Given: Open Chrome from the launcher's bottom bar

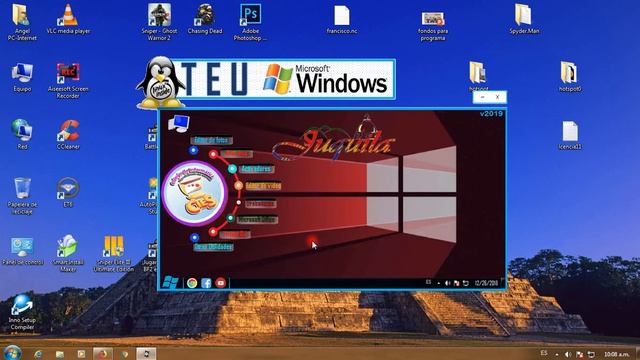Looking at the screenshot, I should tap(192, 283).
